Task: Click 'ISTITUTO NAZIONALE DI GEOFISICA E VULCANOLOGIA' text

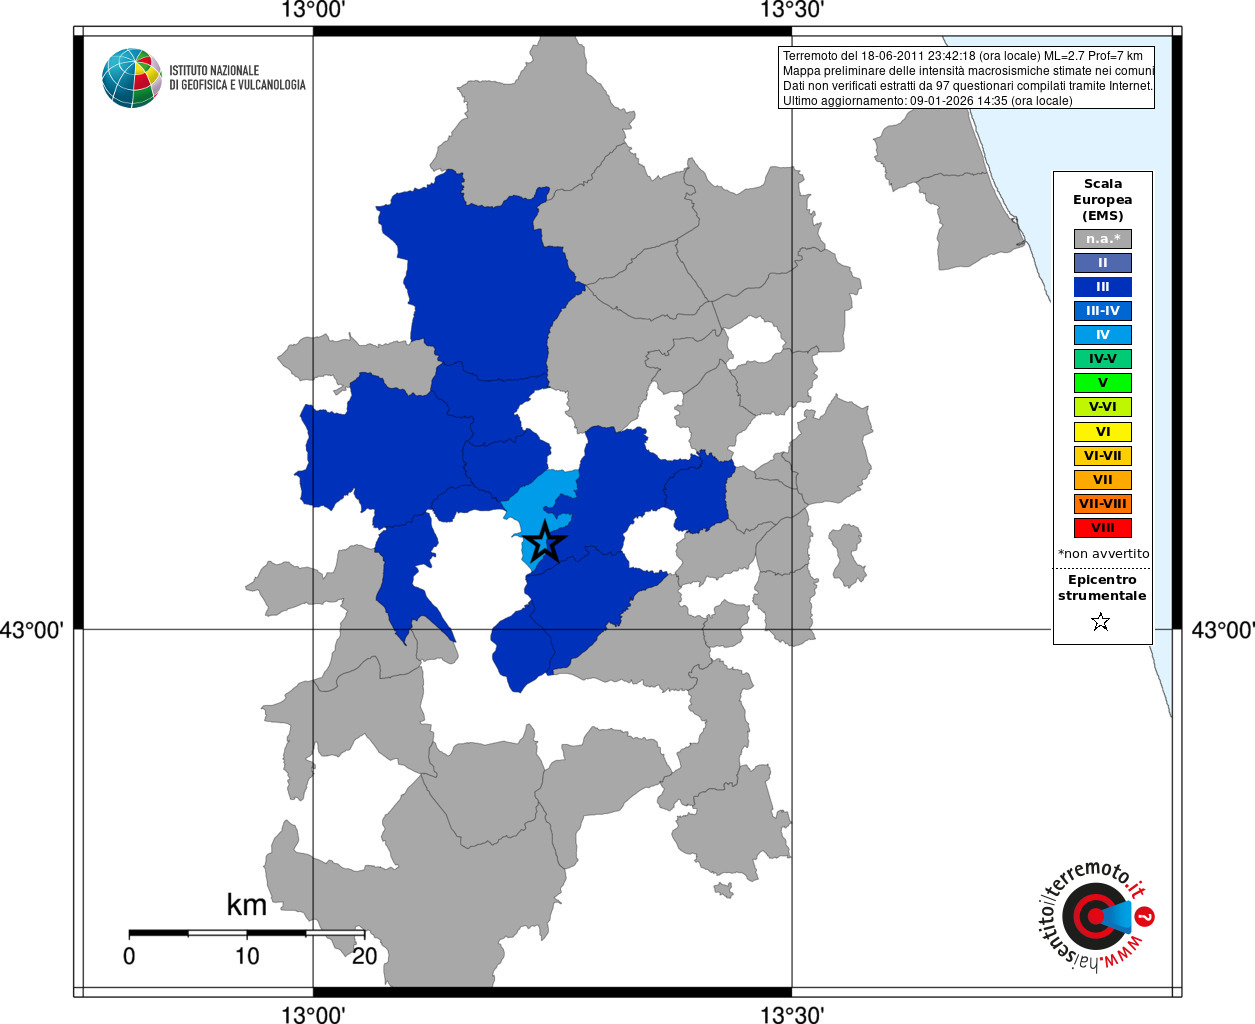Action: tap(237, 78)
